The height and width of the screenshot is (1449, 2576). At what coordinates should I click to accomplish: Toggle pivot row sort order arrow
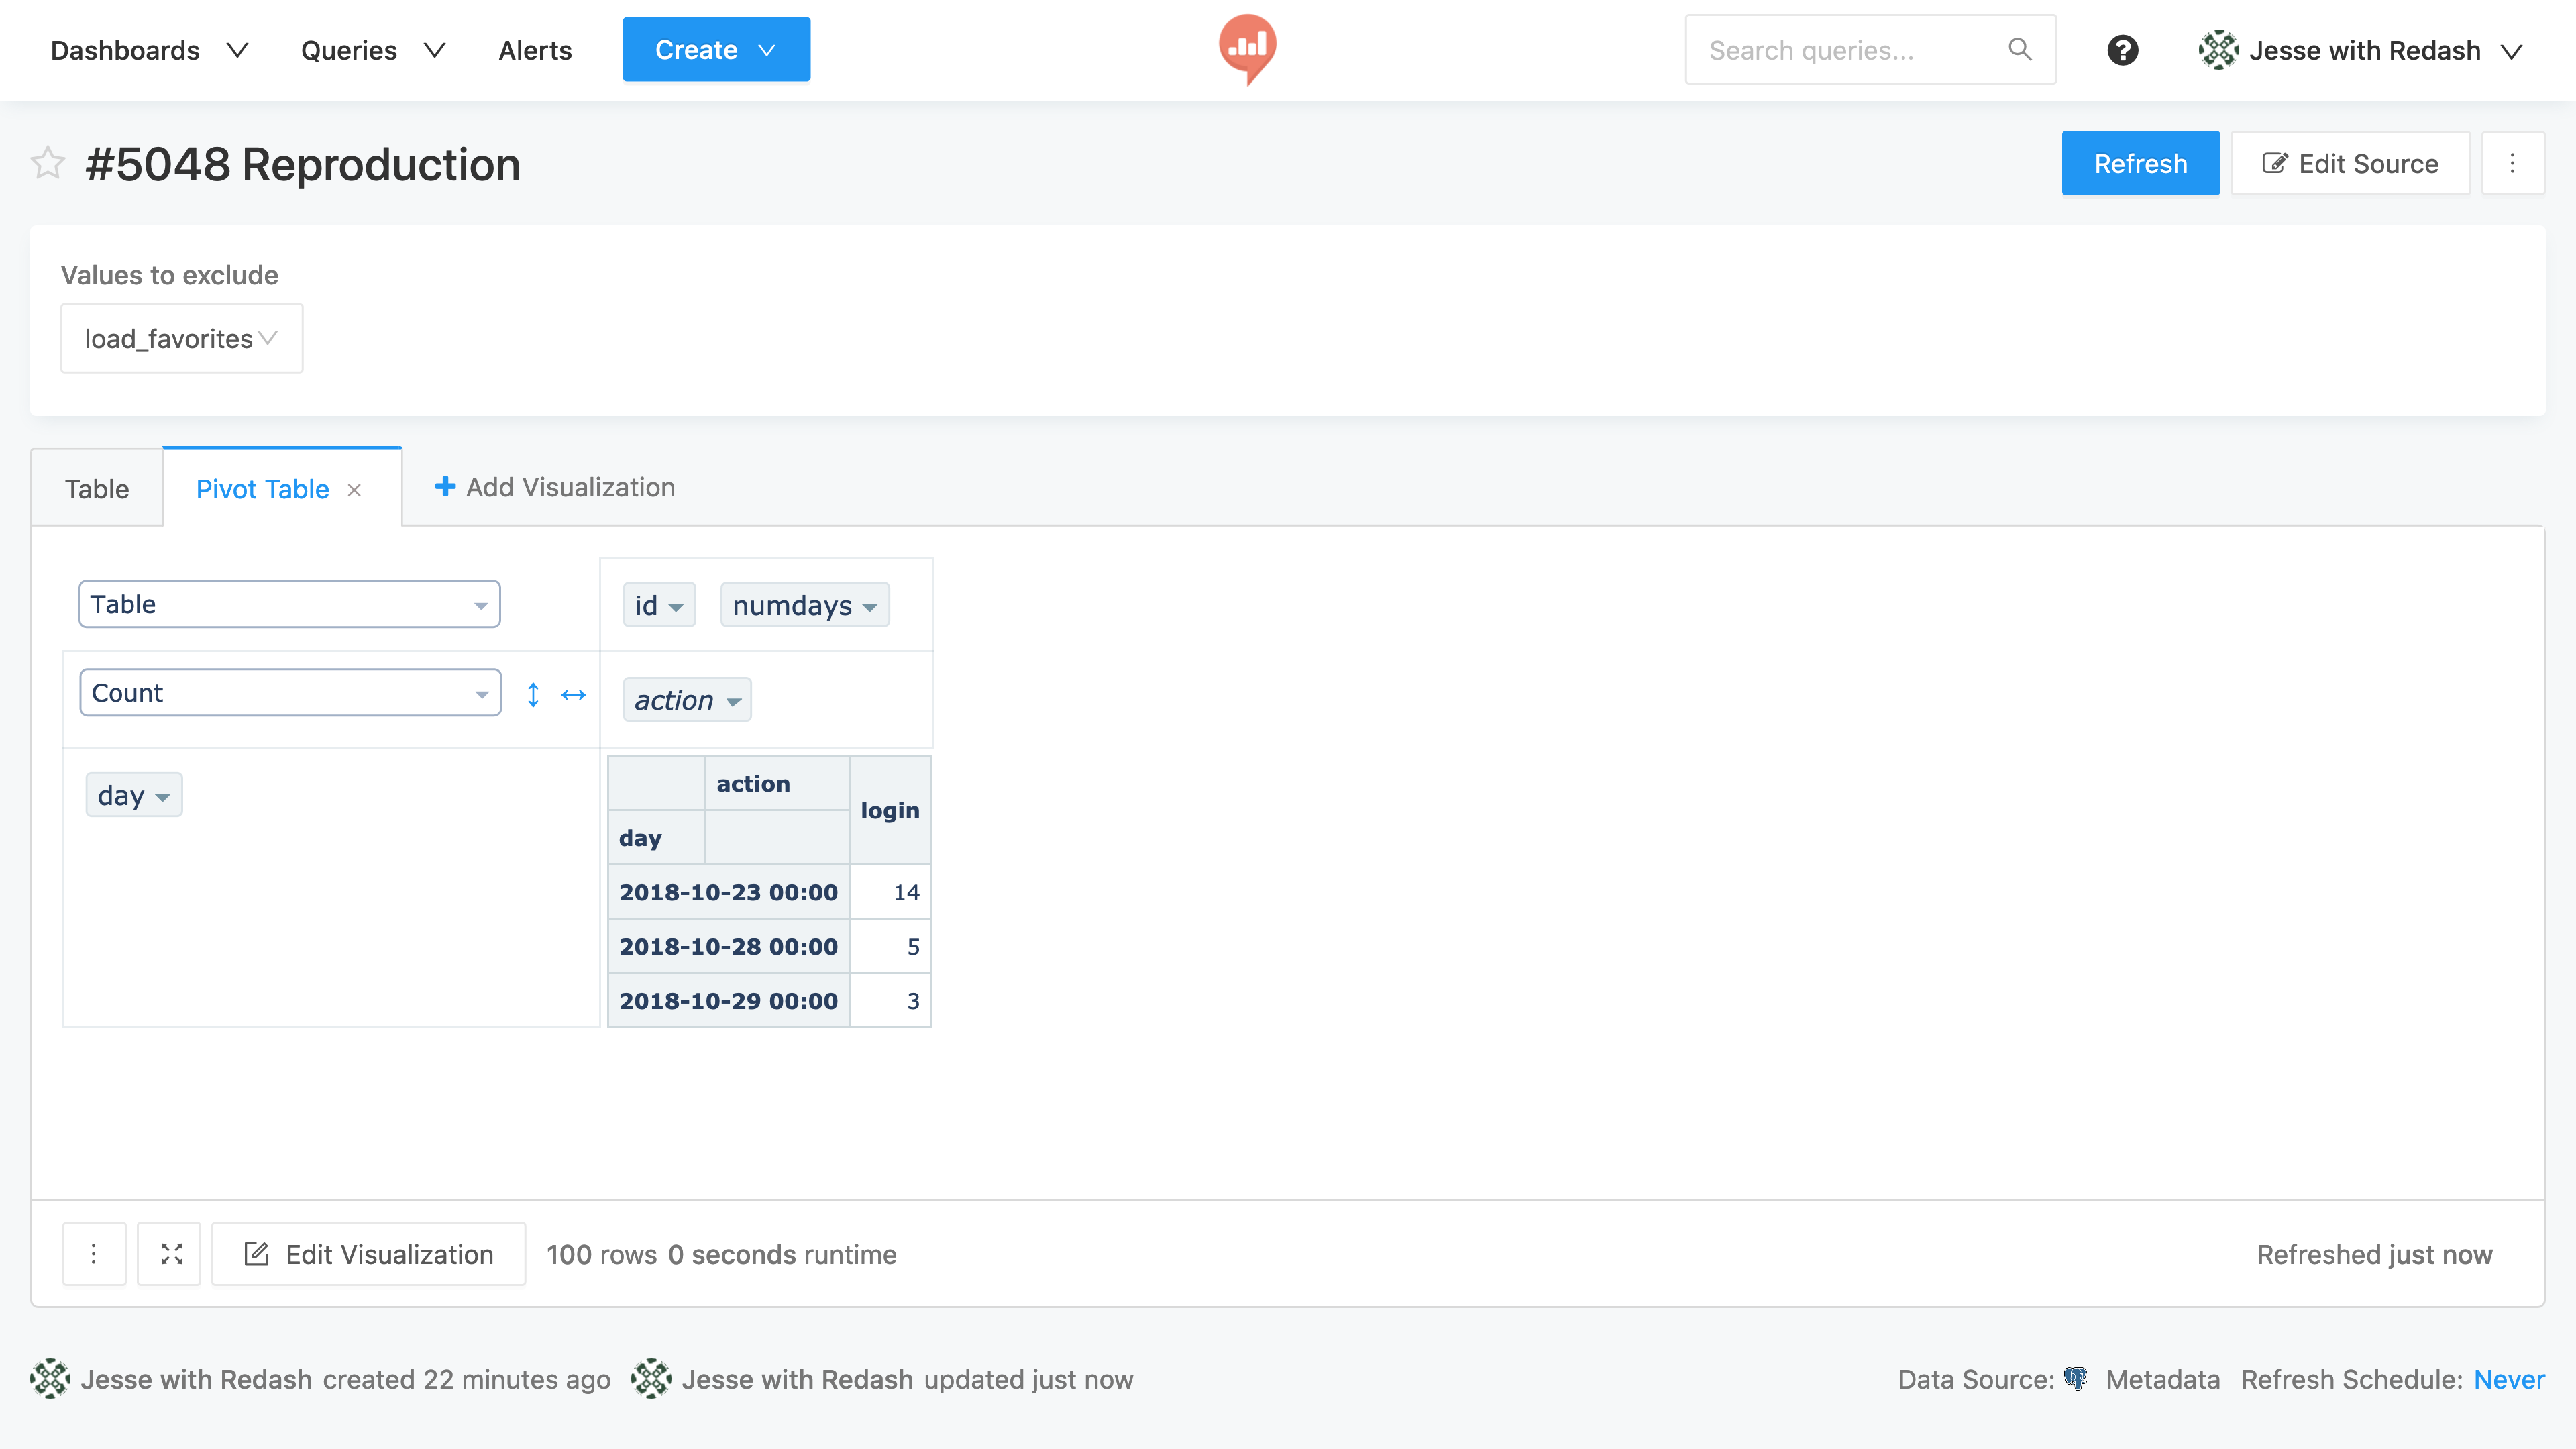(x=533, y=695)
